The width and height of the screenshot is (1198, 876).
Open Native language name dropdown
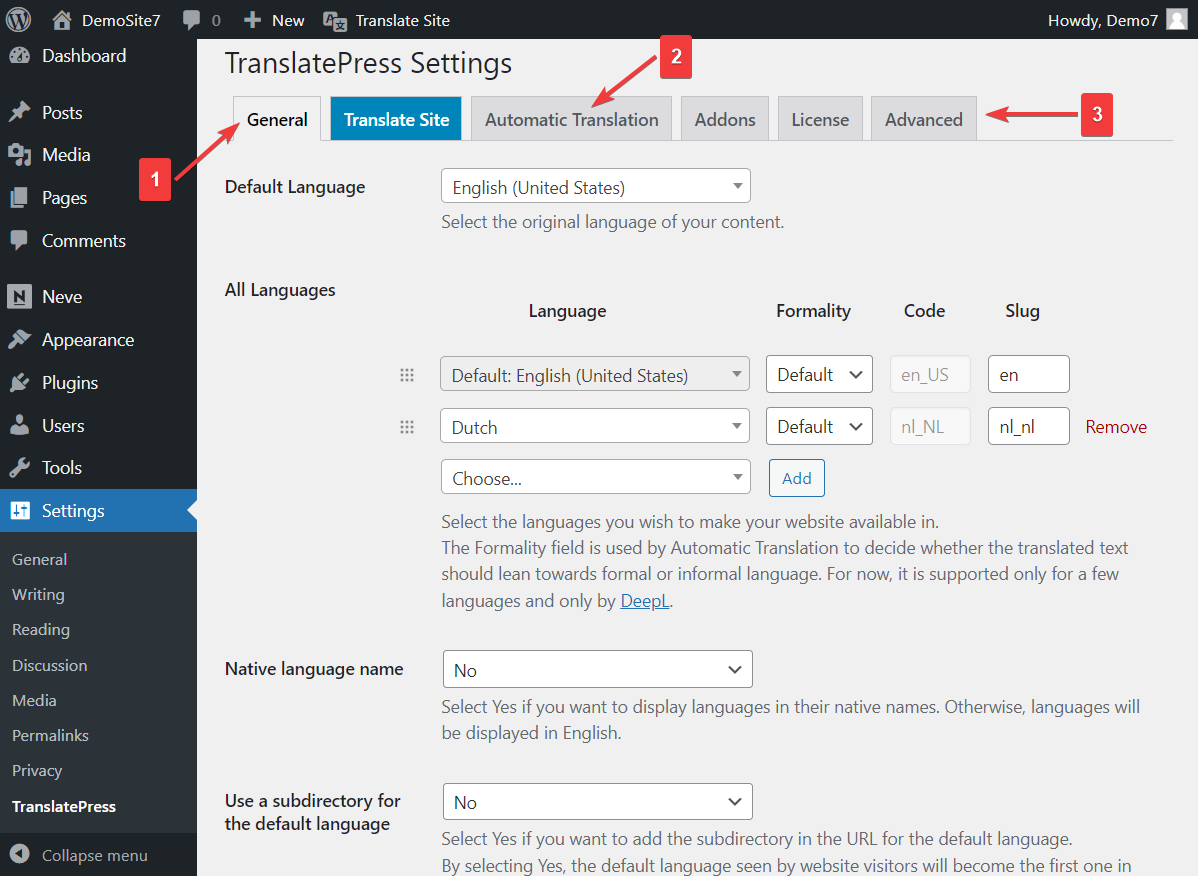(x=597, y=670)
